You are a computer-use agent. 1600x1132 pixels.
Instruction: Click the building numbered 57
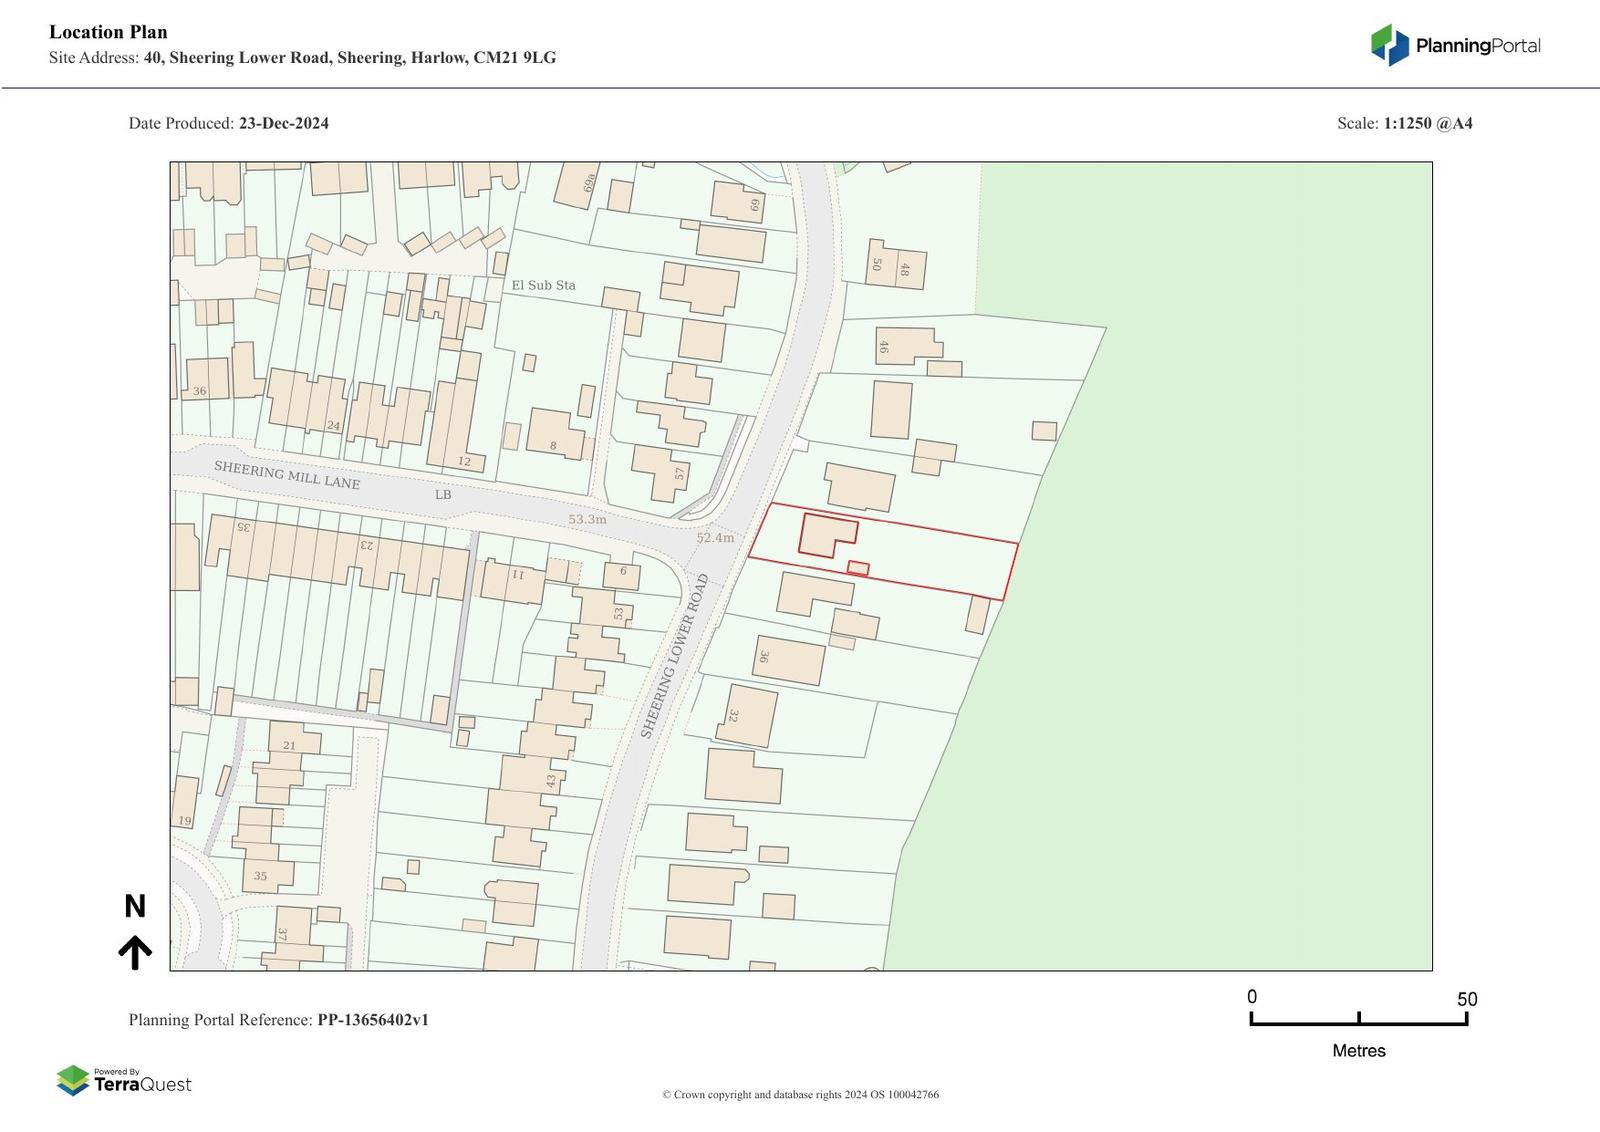tap(660, 472)
